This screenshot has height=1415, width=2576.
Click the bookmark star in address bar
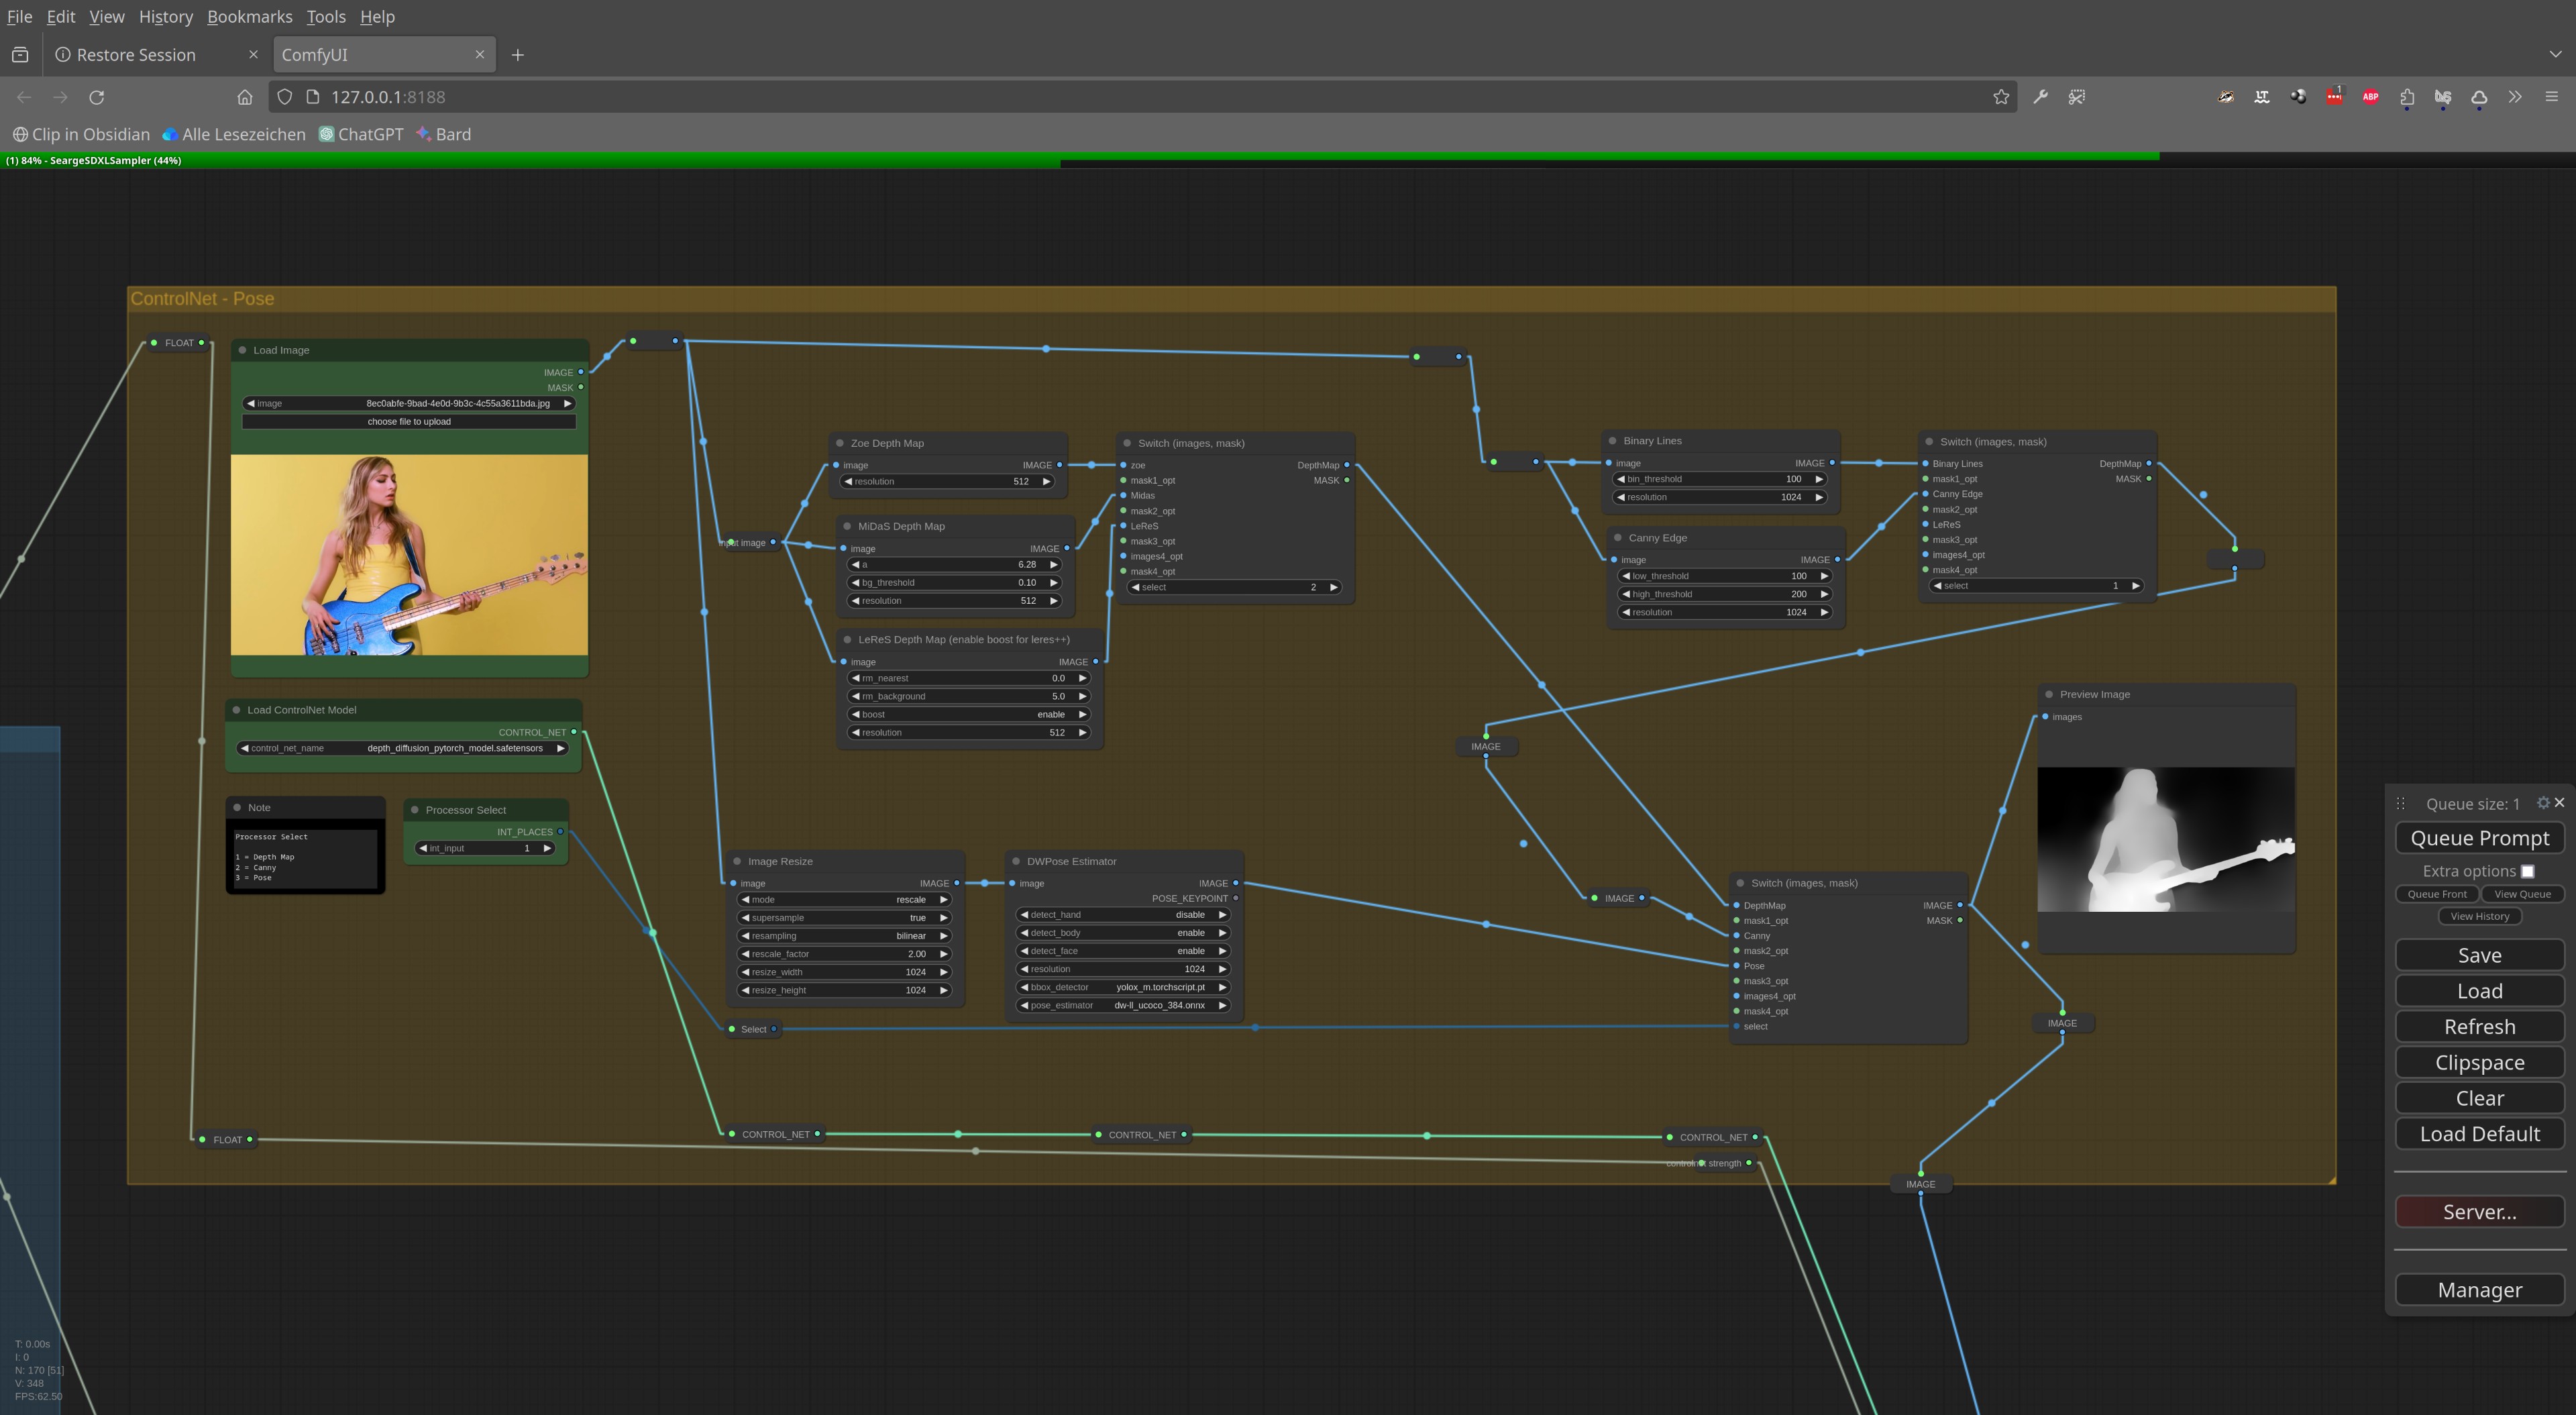[x=2001, y=97]
